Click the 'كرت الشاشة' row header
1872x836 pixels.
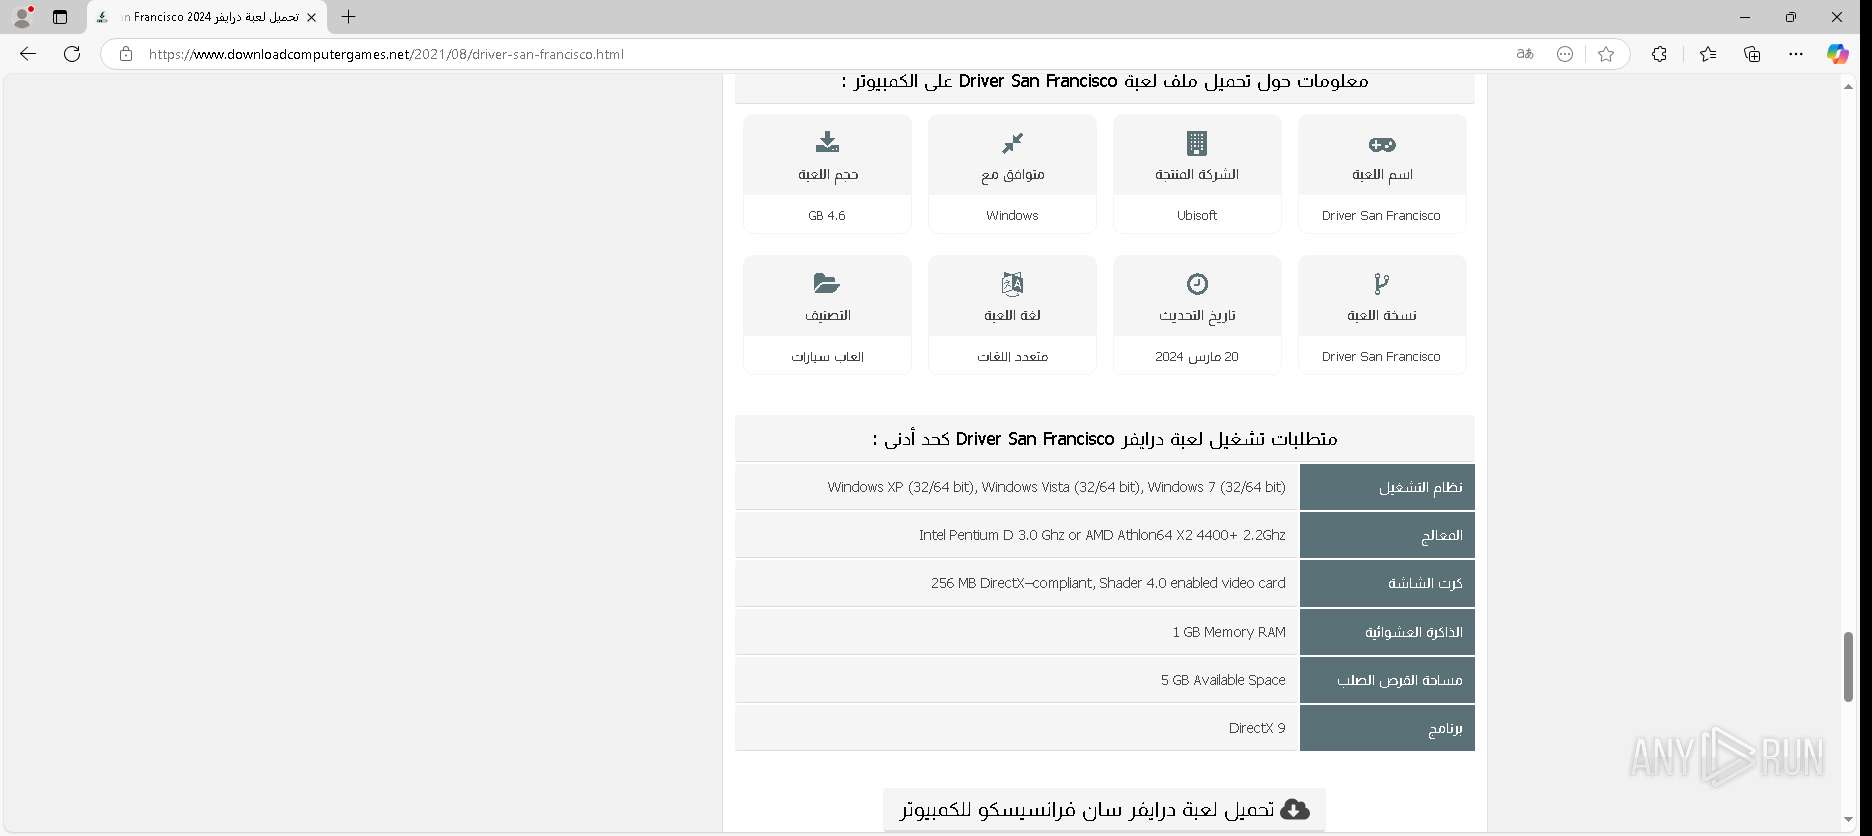click(x=1387, y=583)
